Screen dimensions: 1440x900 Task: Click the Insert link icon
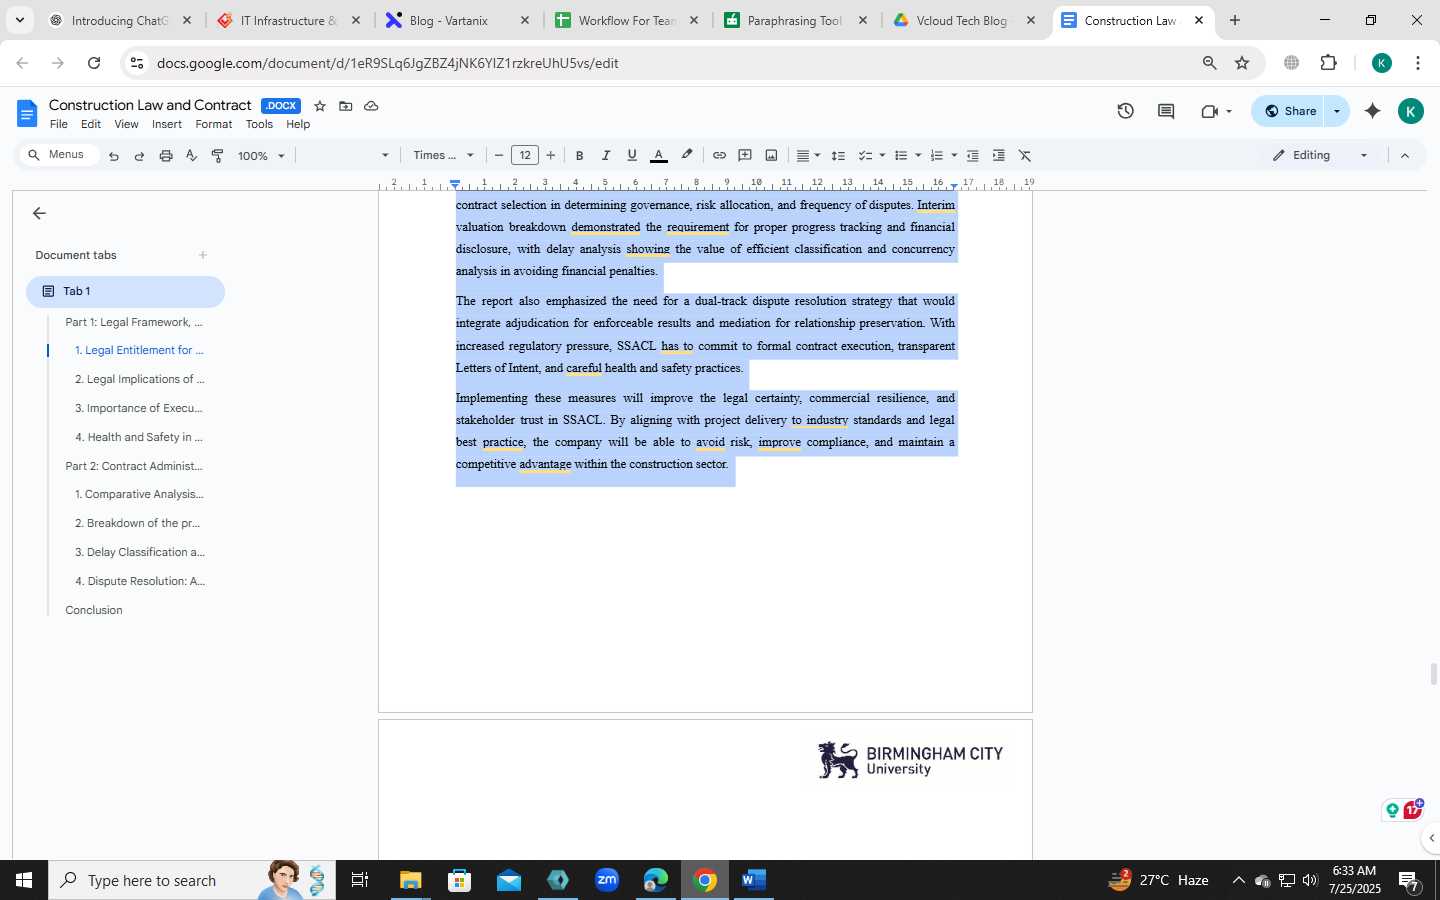(719, 156)
